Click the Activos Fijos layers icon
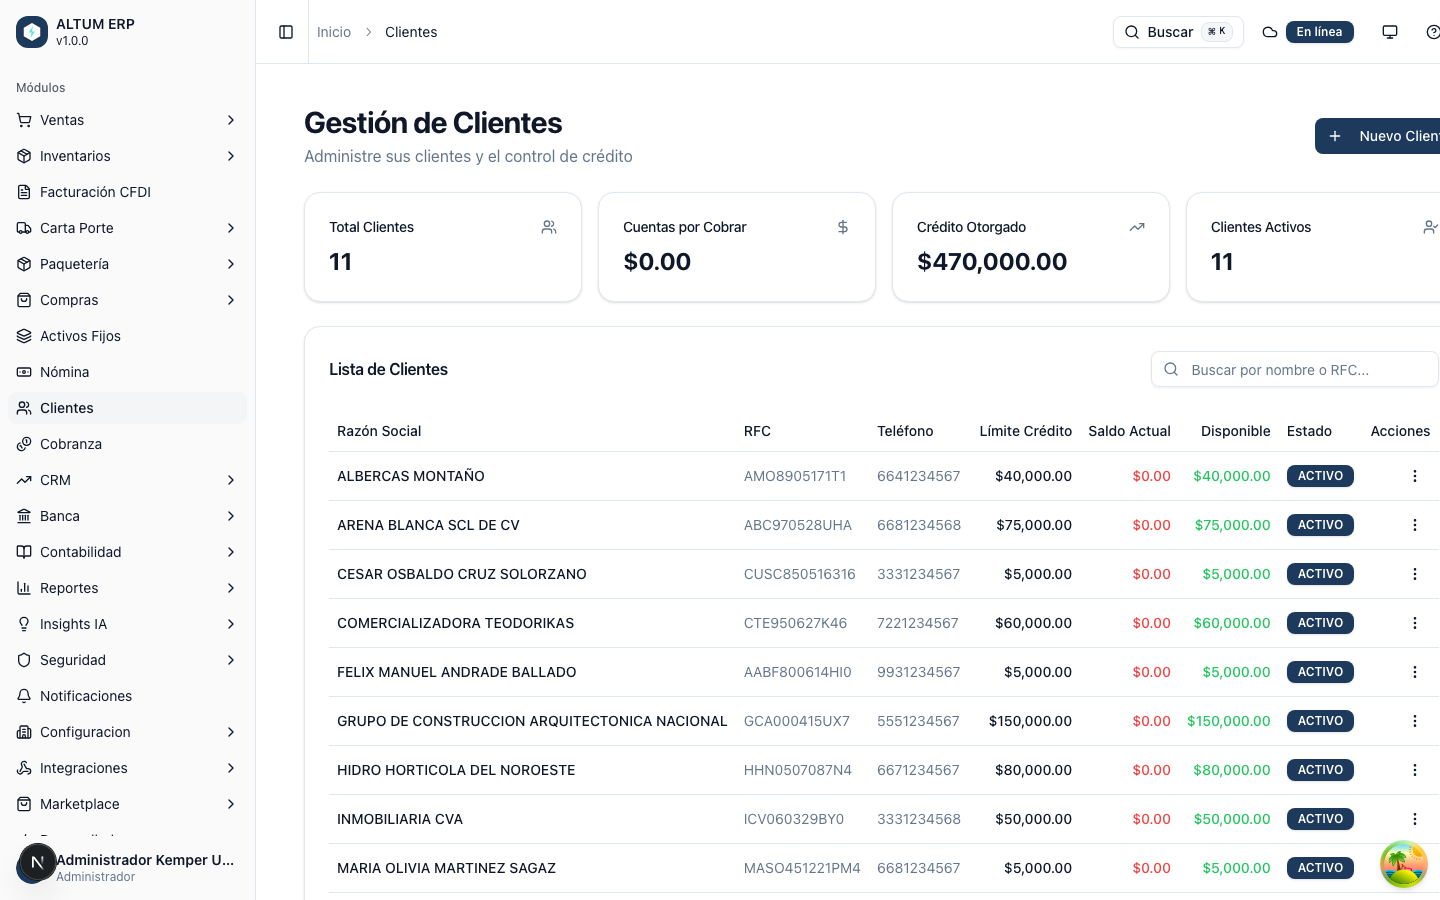The image size is (1440, 900). (x=24, y=336)
